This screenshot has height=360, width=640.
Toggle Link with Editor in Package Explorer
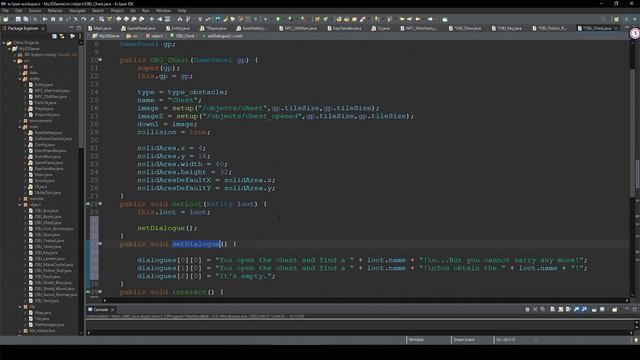62,36
